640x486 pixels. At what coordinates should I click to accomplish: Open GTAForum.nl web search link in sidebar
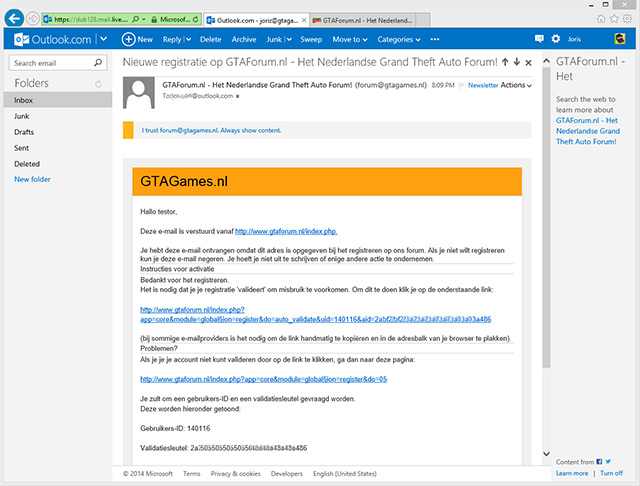(x=588, y=131)
